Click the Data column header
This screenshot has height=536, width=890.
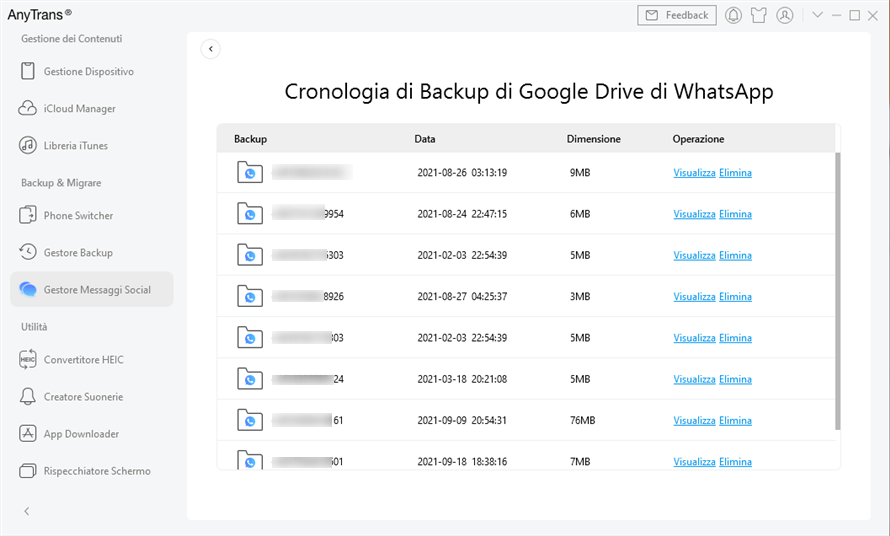[x=425, y=139]
